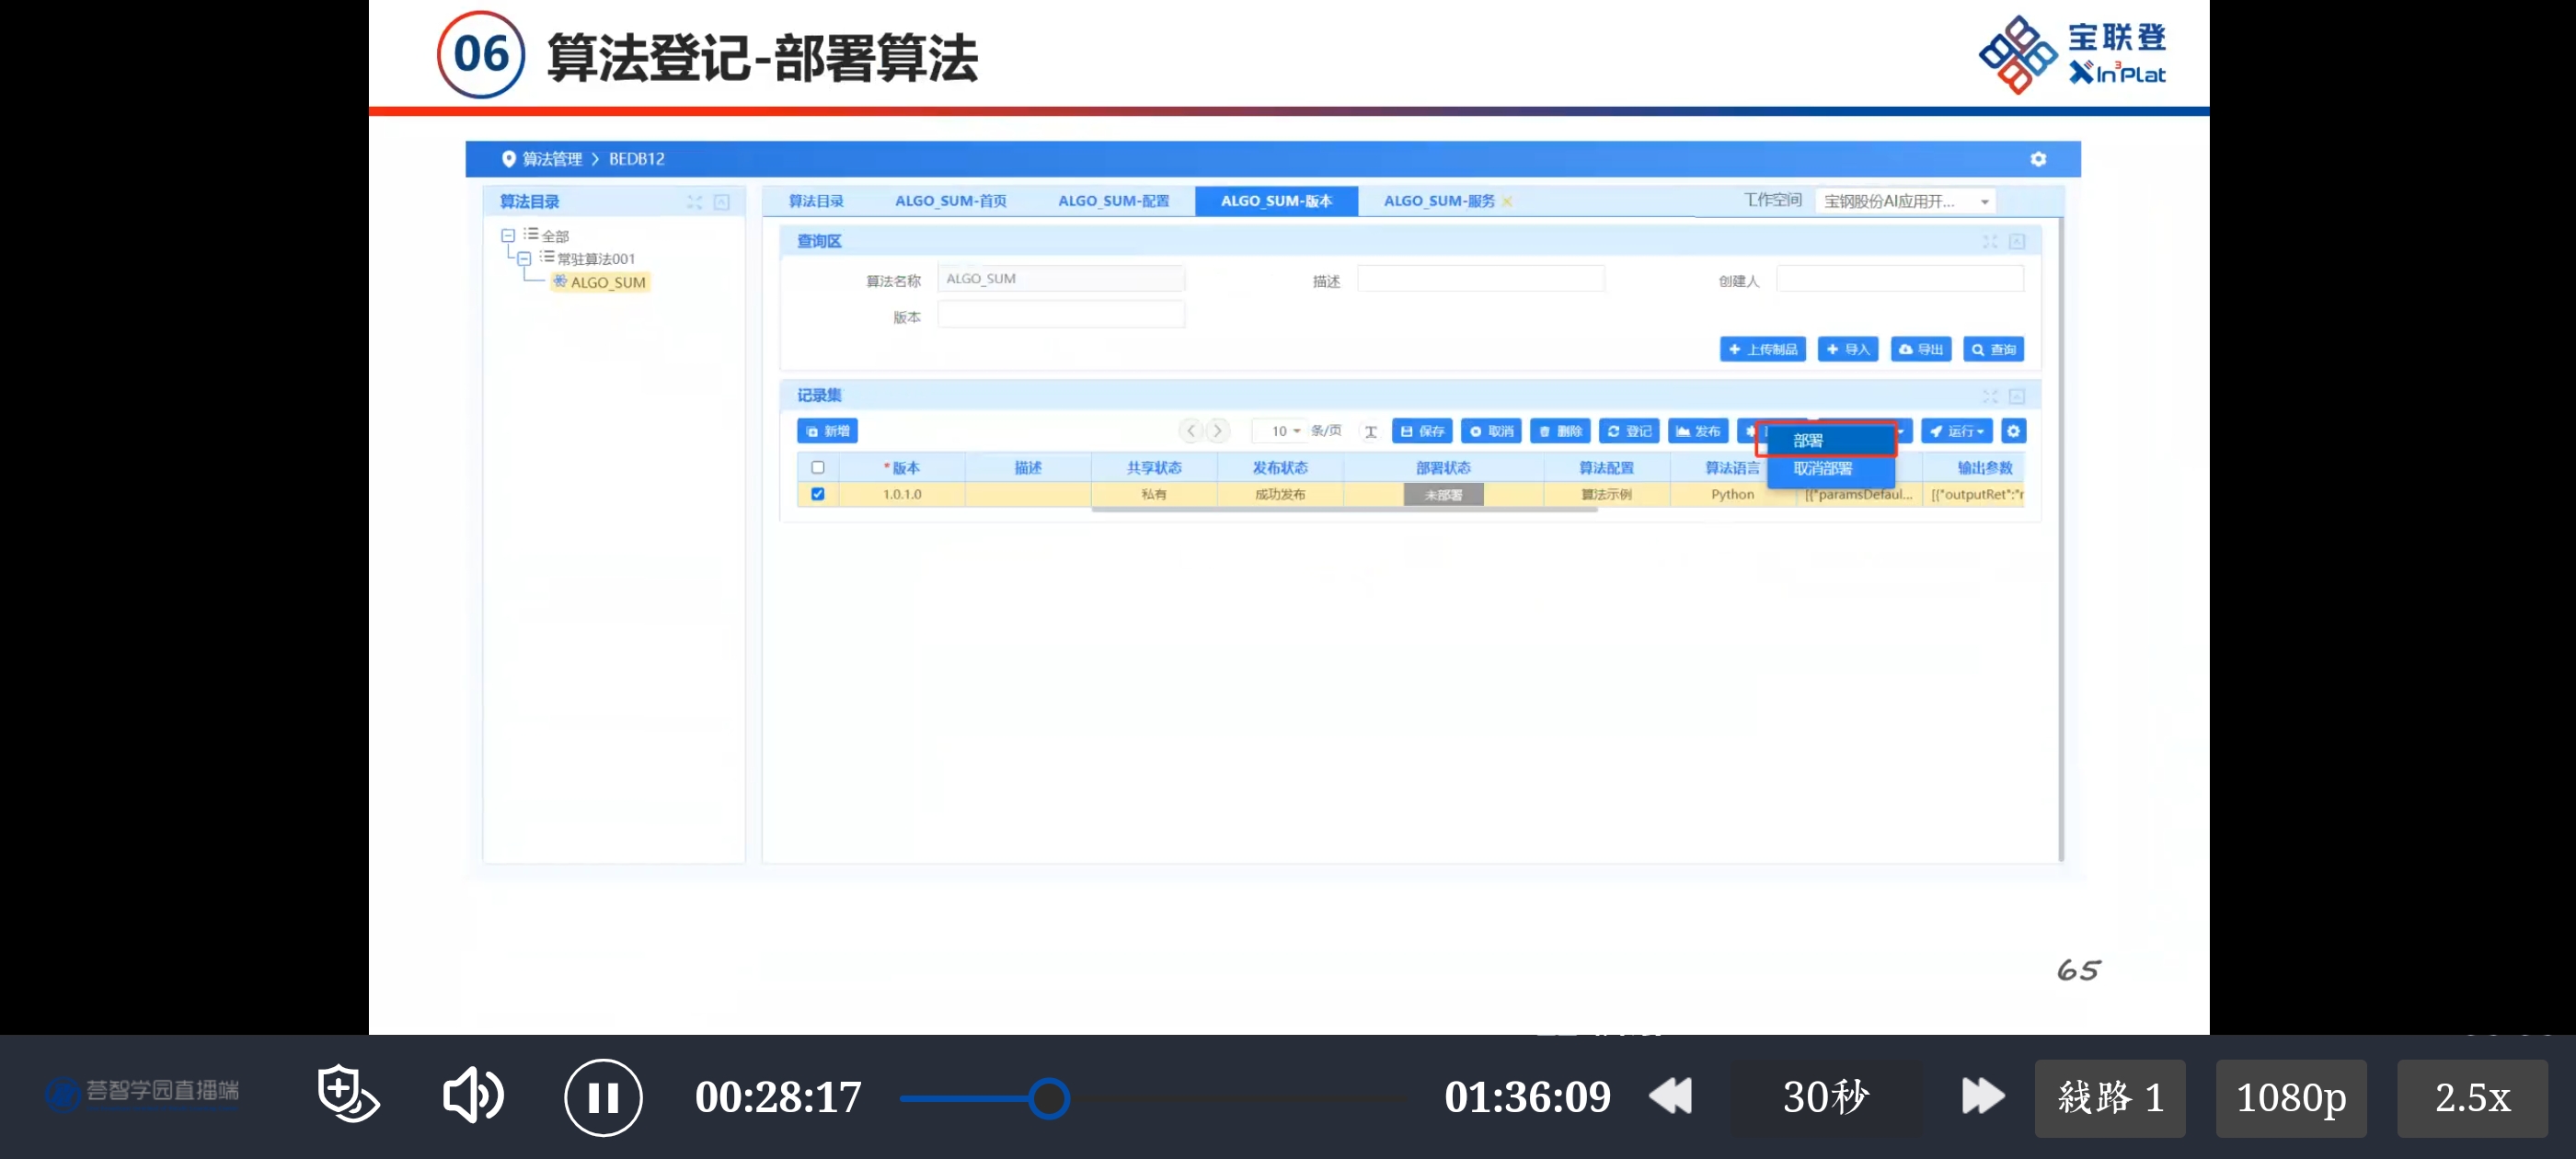Click the 1080p quality button
This screenshot has width=2576, height=1159.
coord(2290,1097)
